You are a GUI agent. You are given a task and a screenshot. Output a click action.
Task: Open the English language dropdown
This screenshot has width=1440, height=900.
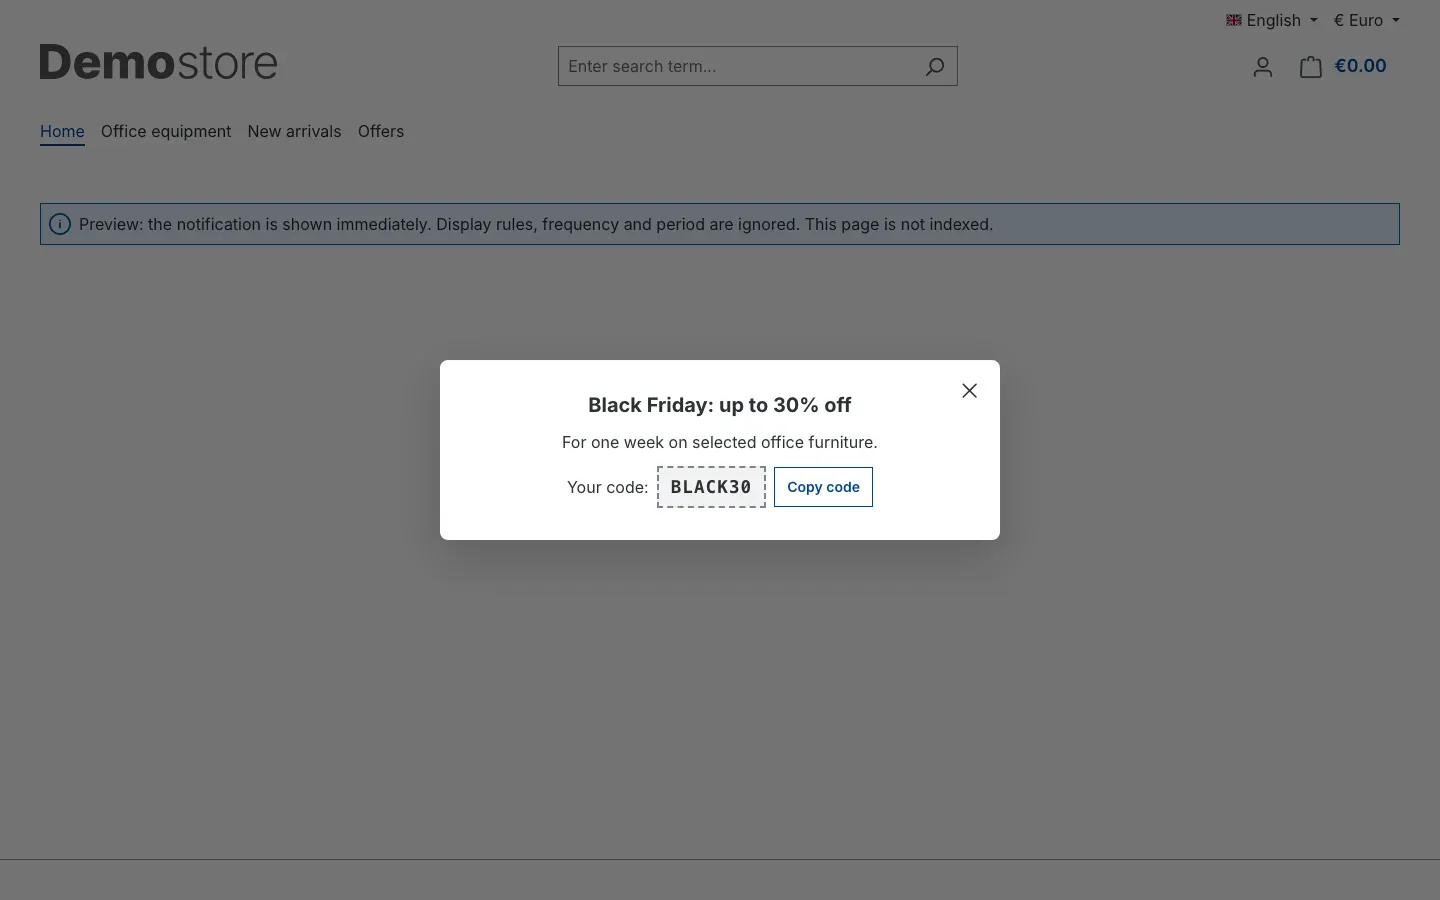(x=1272, y=20)
